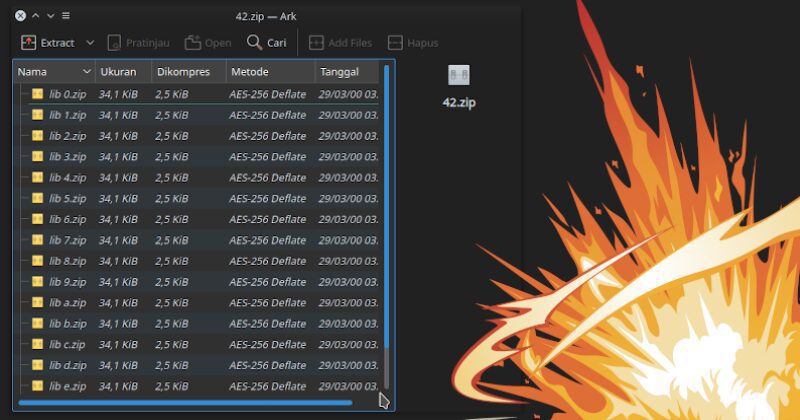Select the lib 1.zip file icon
The image size is (800, 420).
click(x=37, y=115)
